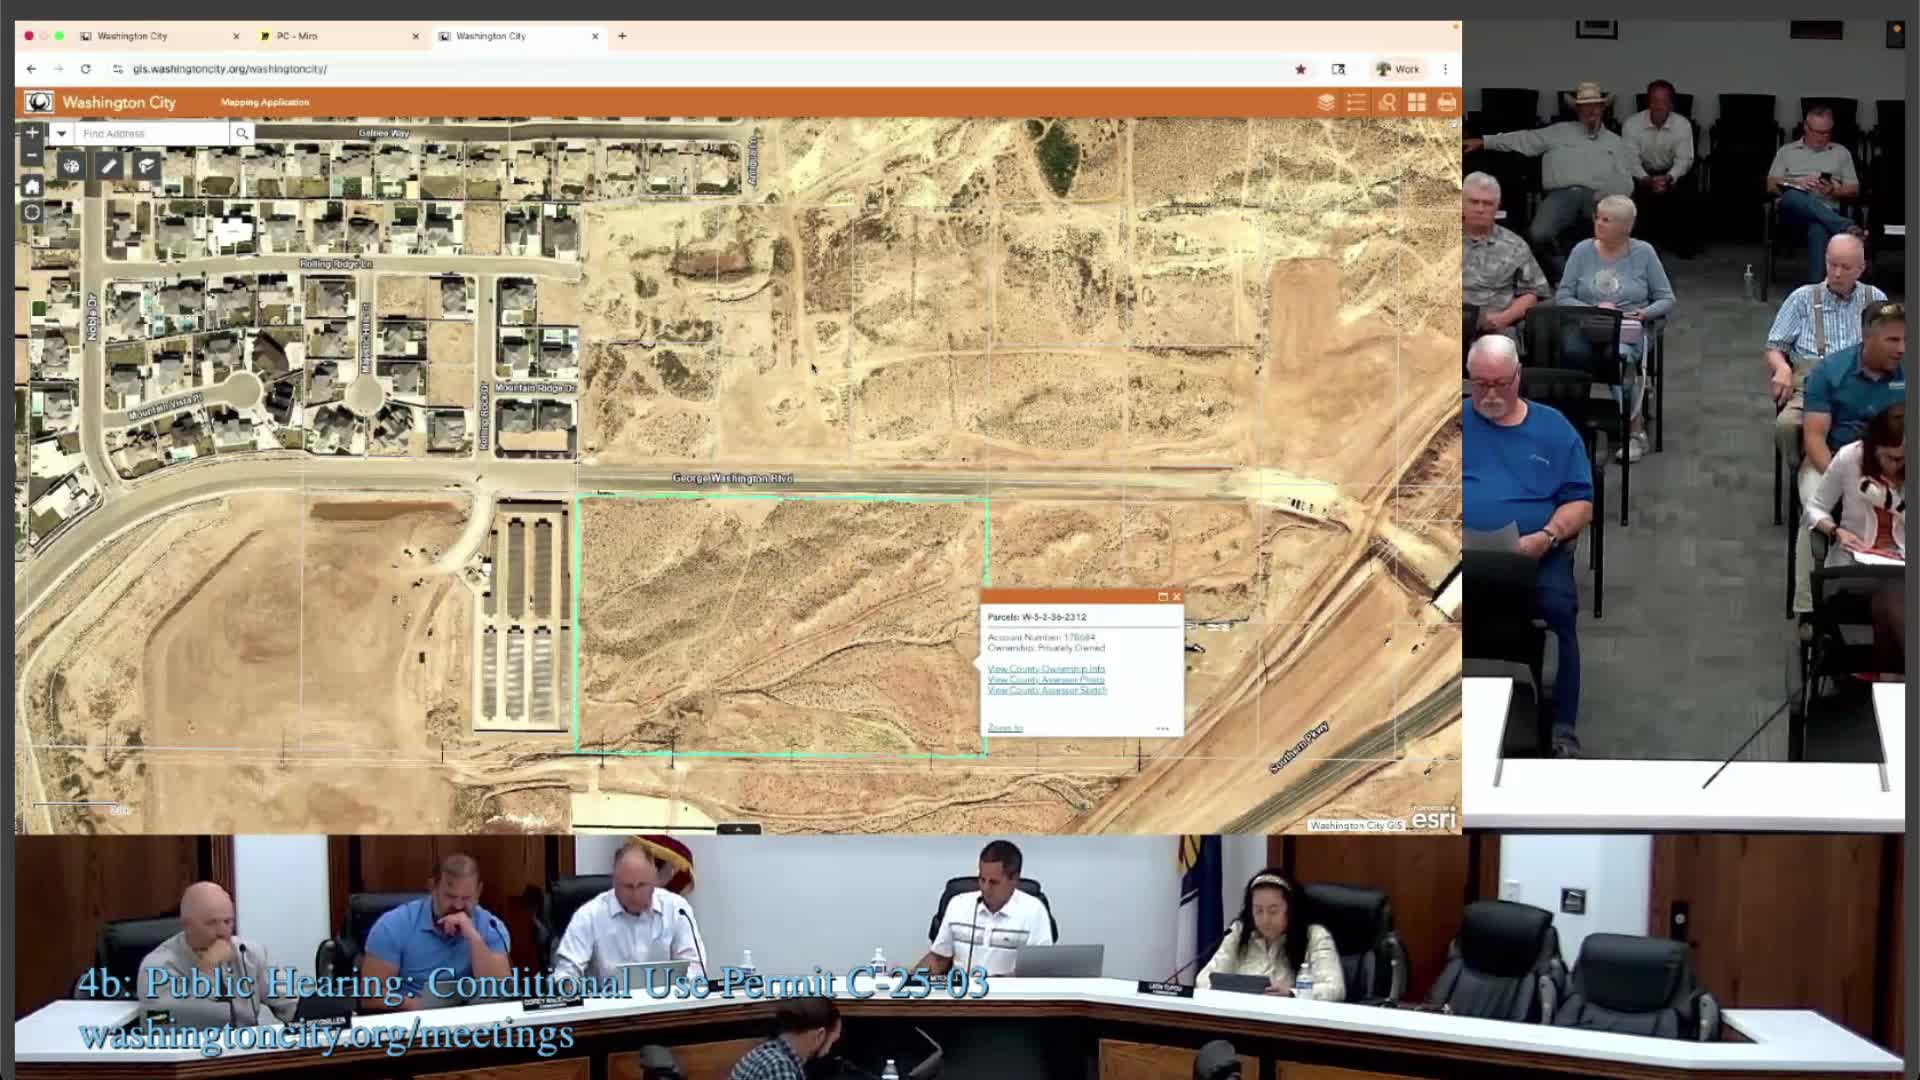
Task: Click the Print widget icon
Action: [1446, 102]
